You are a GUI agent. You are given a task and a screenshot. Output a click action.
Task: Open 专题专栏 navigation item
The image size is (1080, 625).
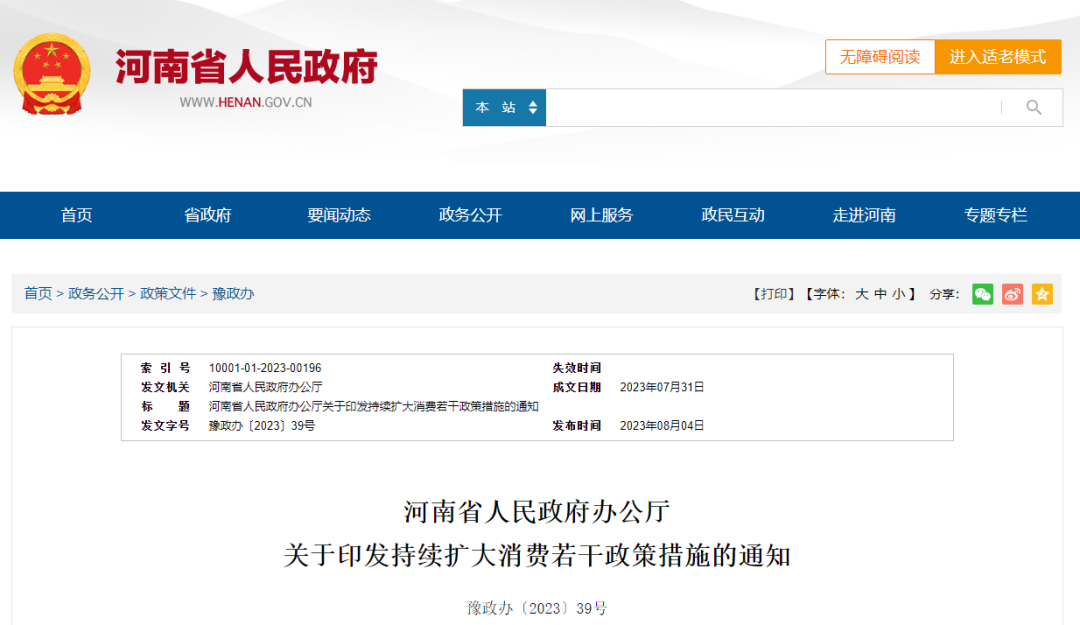pyautogui.click(x=995, y=215)
